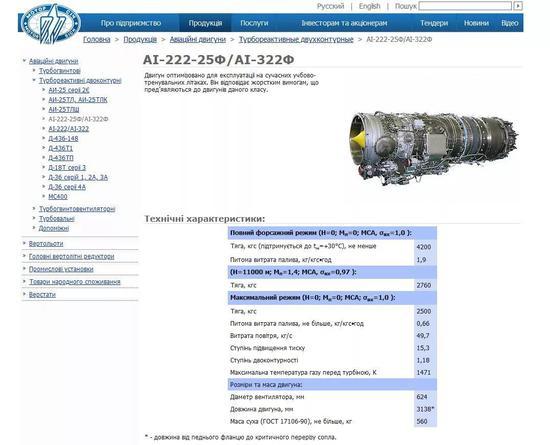Open Турбовальні sidebar link
550x445 pixels.
tap(57, 219)
